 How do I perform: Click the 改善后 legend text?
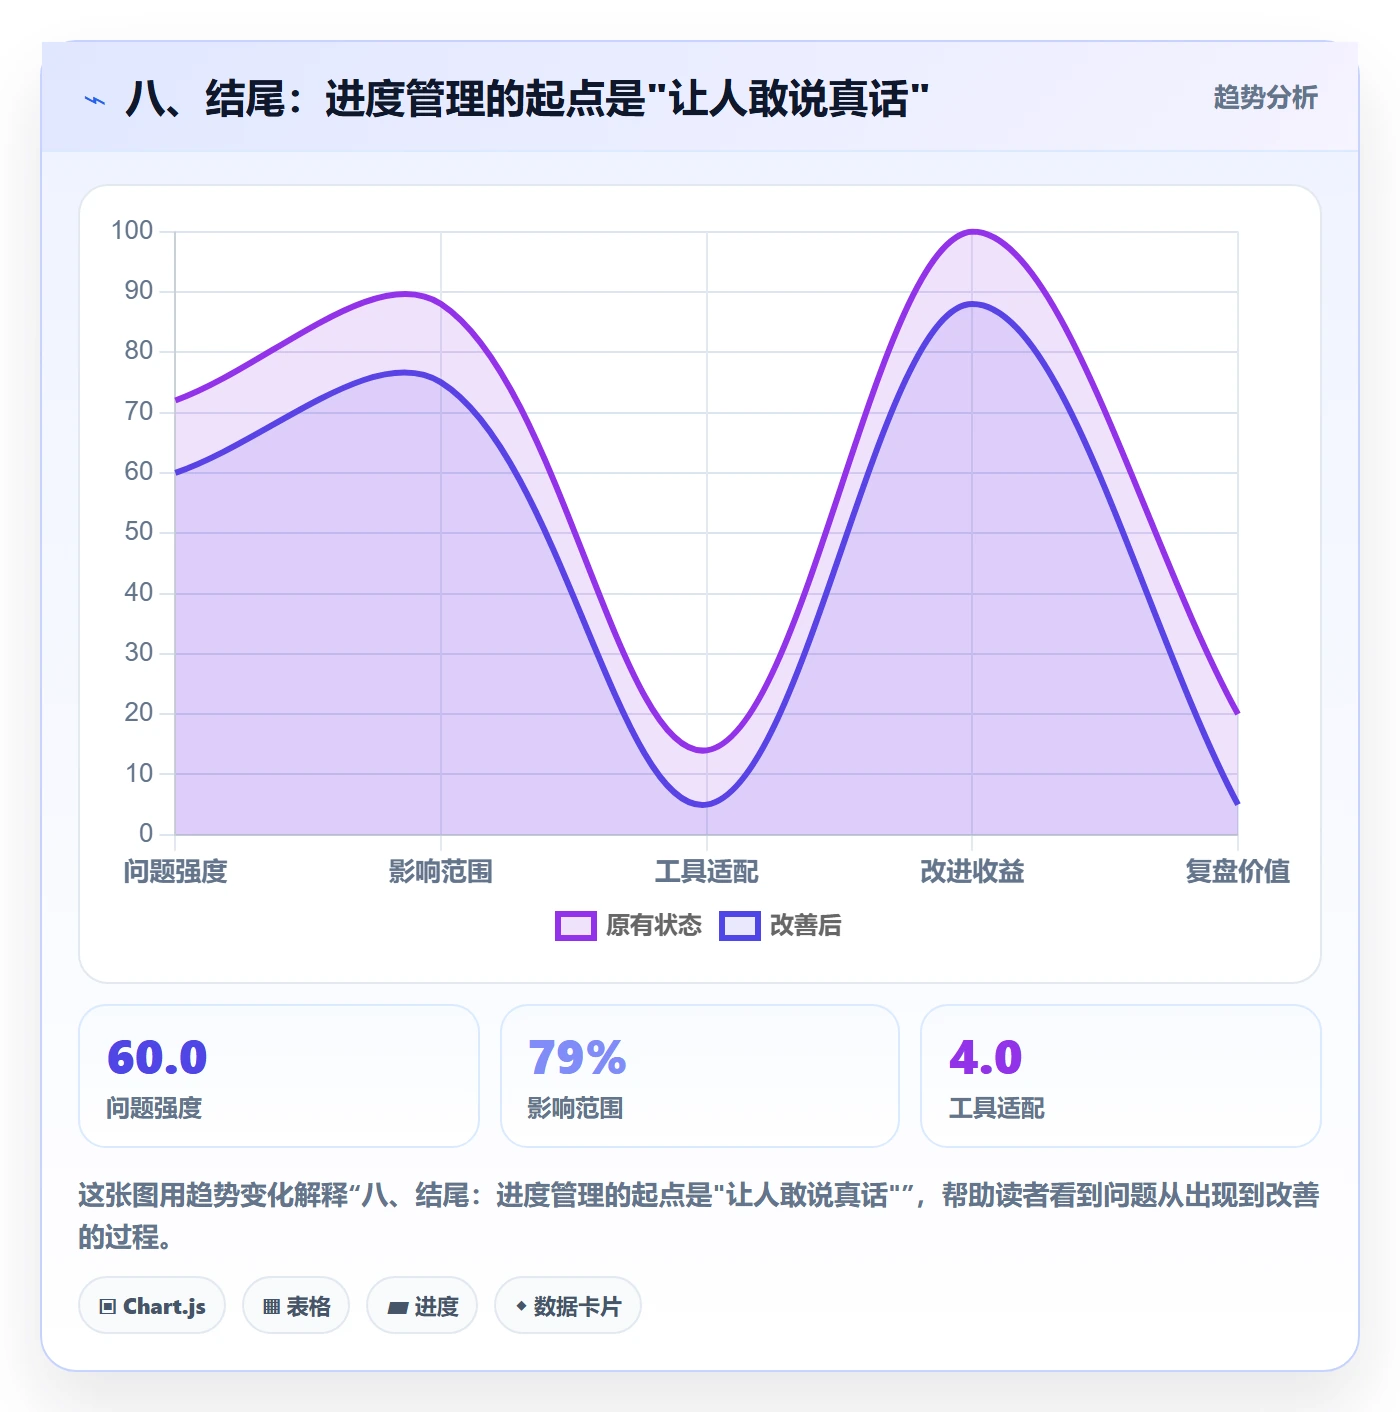click(x=805, y=925)
